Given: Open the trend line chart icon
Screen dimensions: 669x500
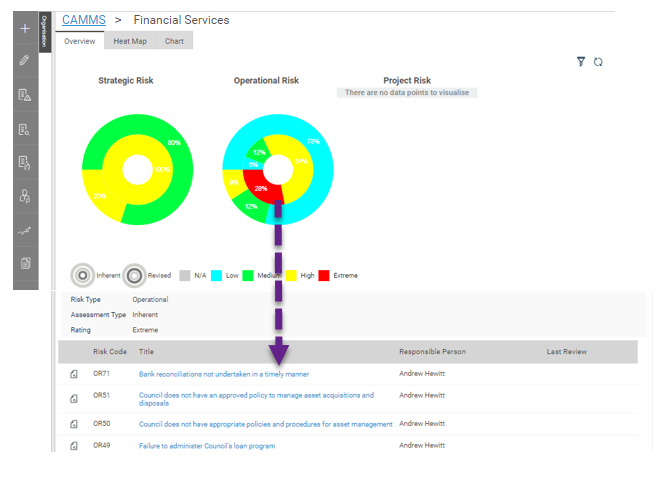Looking at the screenshot, I should coord(24,231).
